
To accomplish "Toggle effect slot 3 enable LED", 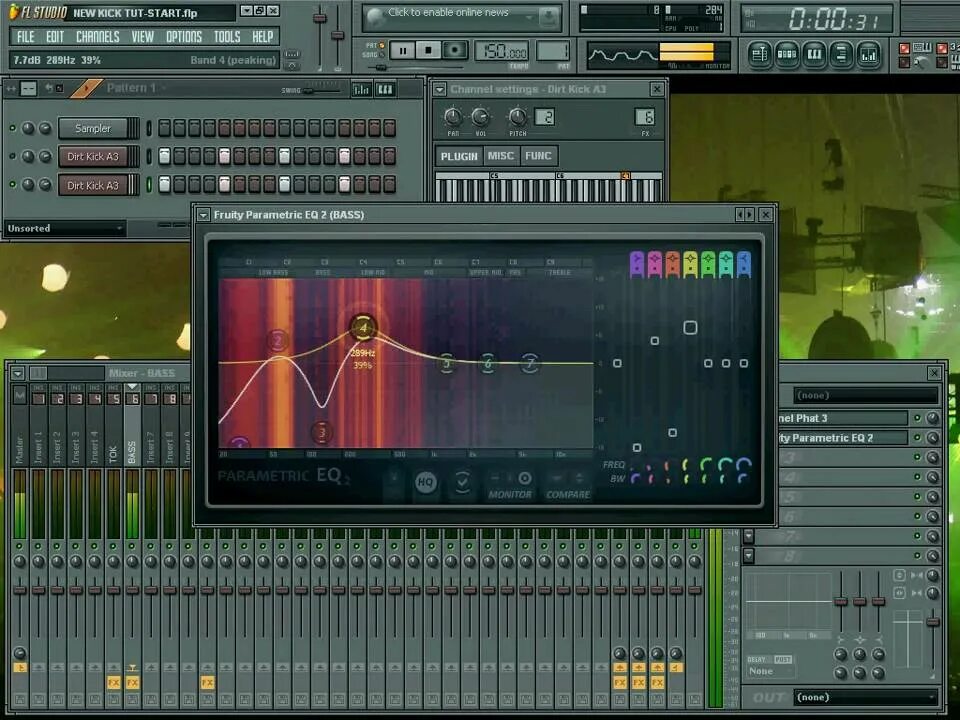I will point(917,457).
